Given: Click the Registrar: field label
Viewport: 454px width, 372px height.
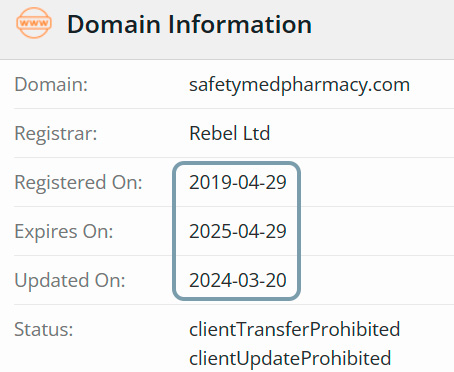Looking at the screenshot, I should 56,134.
